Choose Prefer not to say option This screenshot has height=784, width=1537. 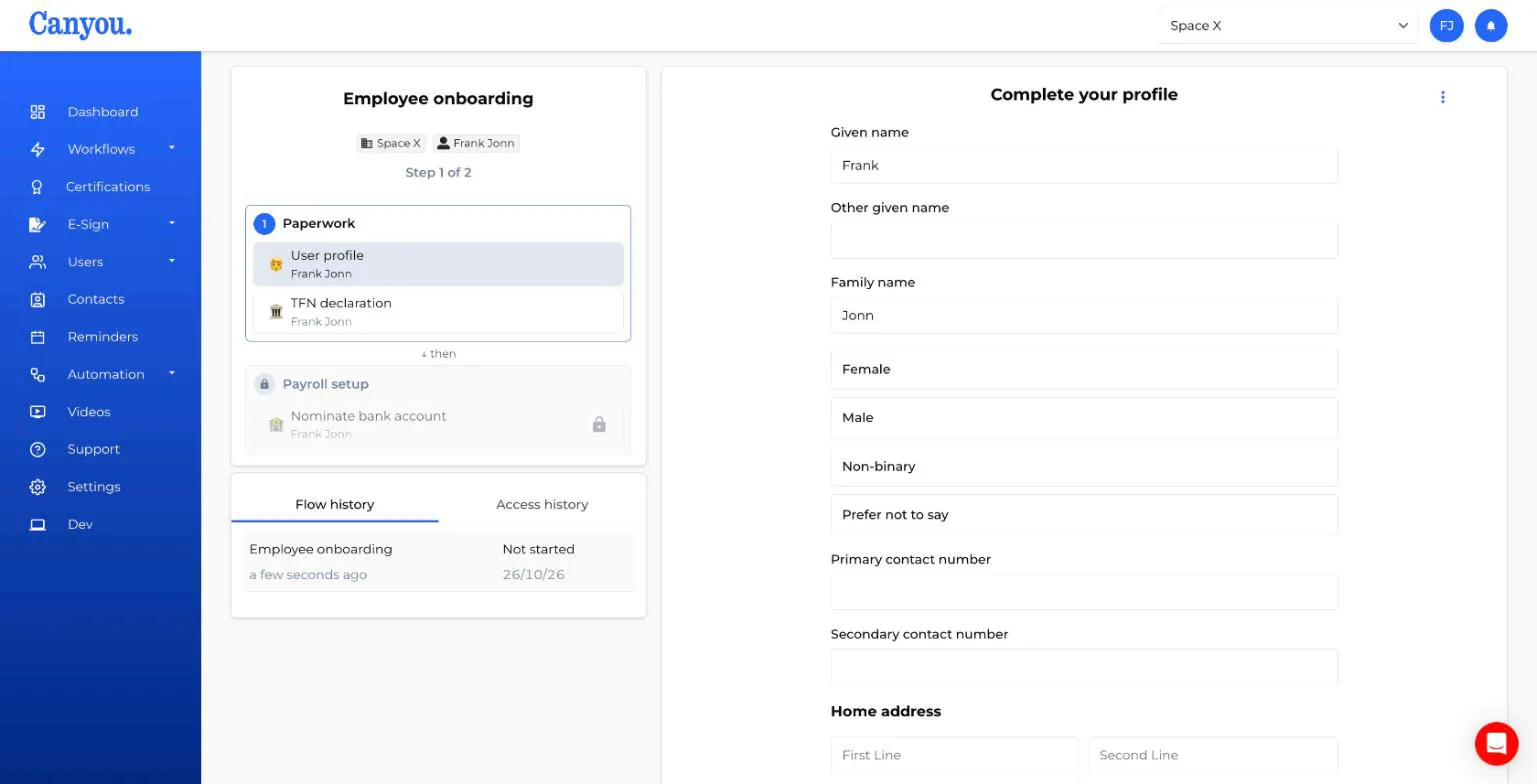point(1084,515)
